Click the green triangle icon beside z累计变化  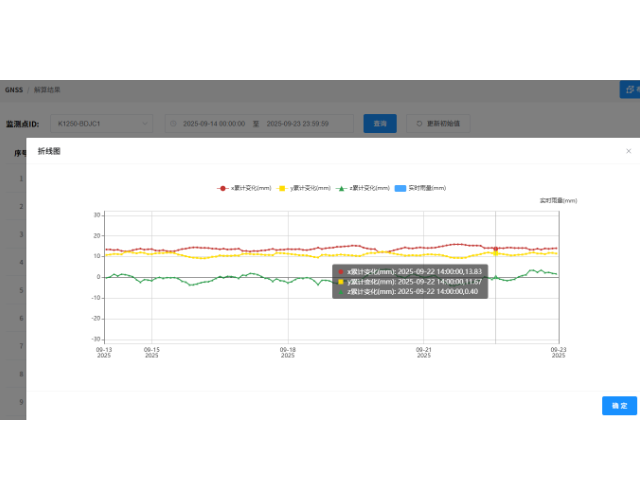click(342, 188)
